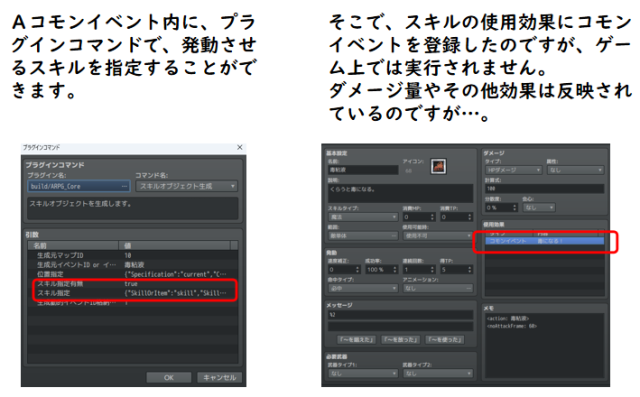Click the skill description text box
This screenshot has height=397, width=640.
[400, 193]
